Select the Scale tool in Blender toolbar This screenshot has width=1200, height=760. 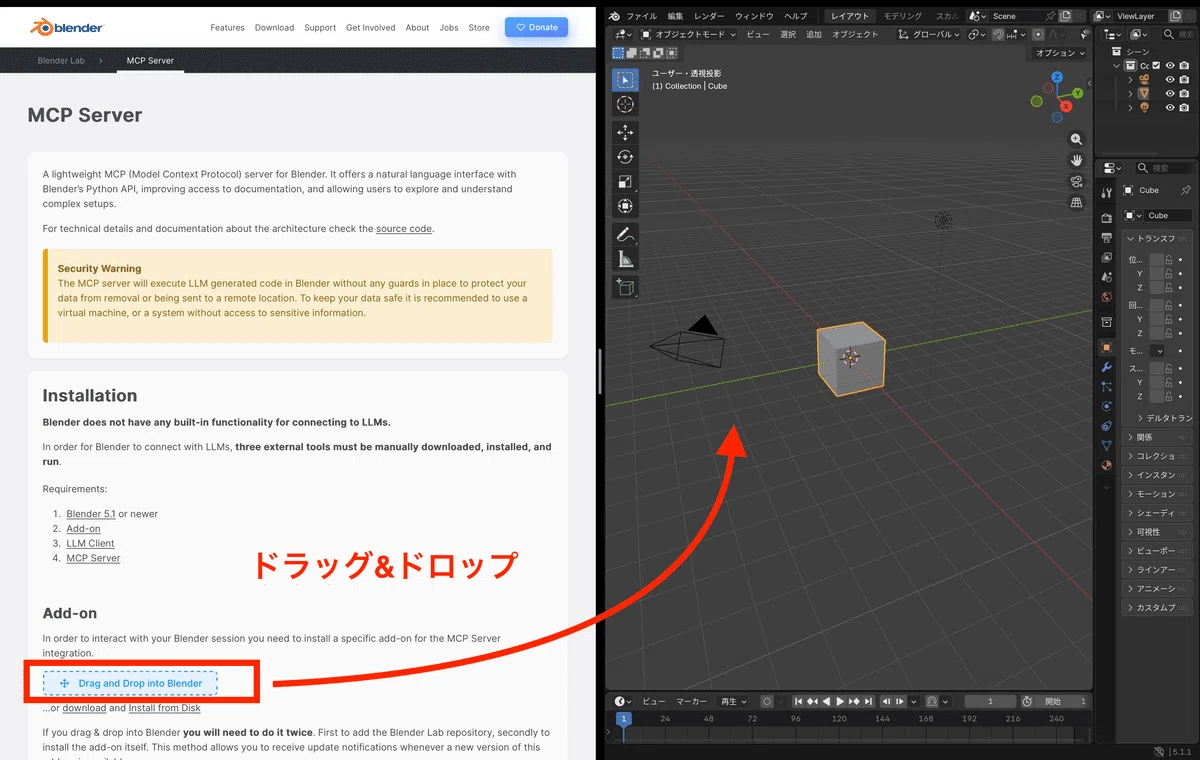click(625, 182)
